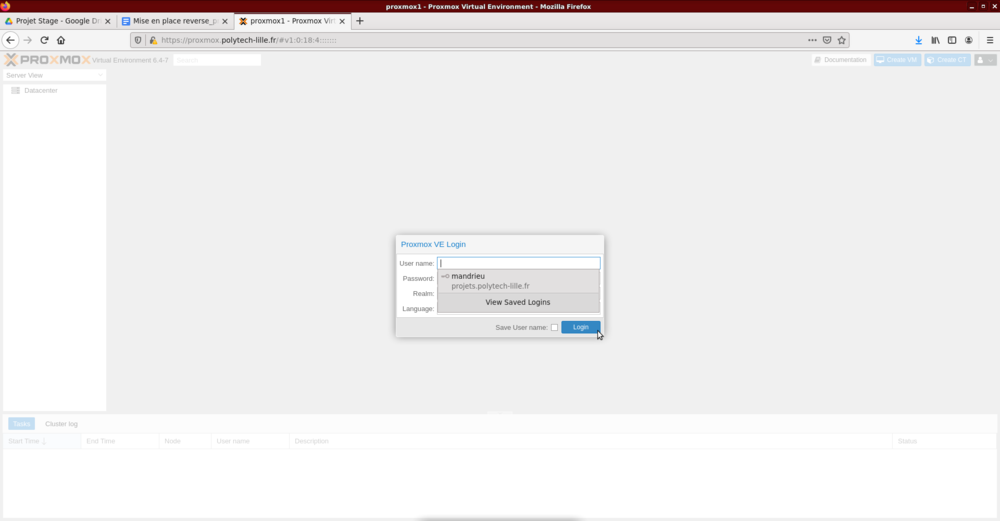Screen dimensions: 1000x521
Task: Focus the User name input field
Action: point(518,263)
